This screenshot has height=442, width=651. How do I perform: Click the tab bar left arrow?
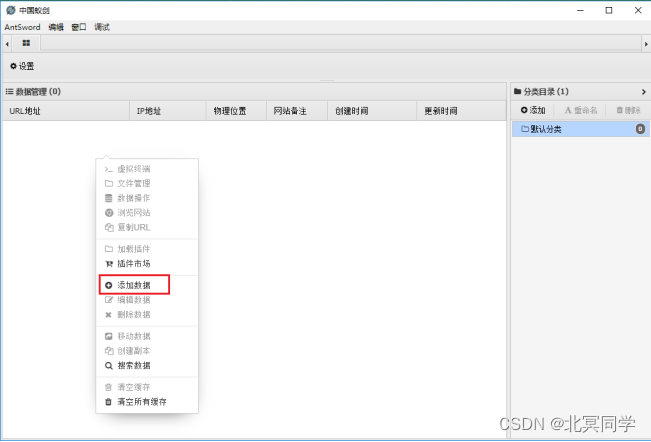[x=7, y=44]
